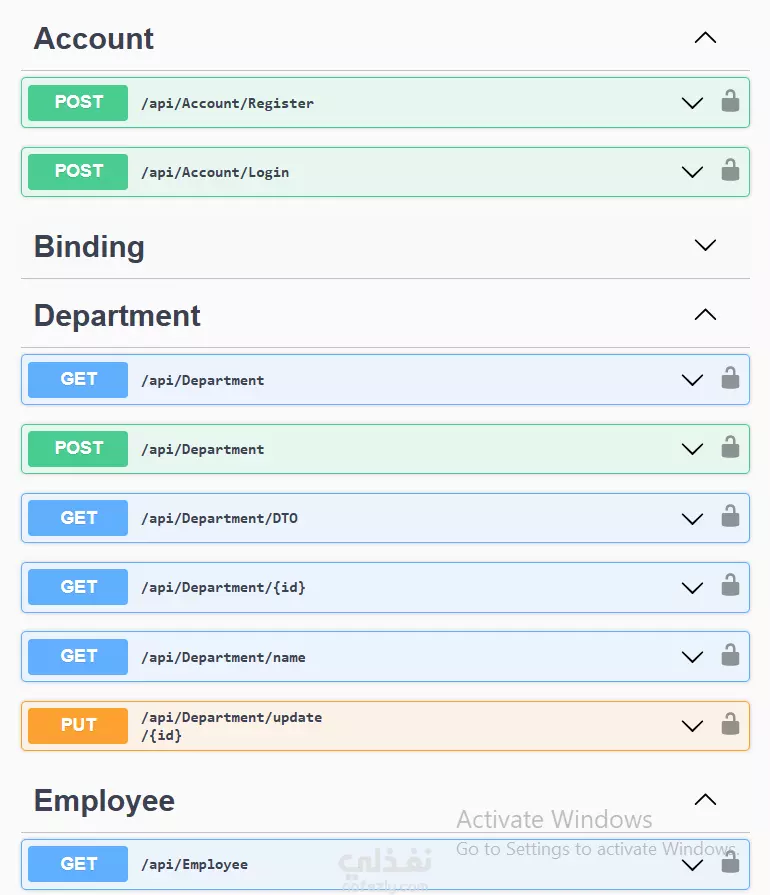Expand POST /api/Account/Register using its arrow
The height and width of the screenshot is (895, 770).
(x=692, y=103)
